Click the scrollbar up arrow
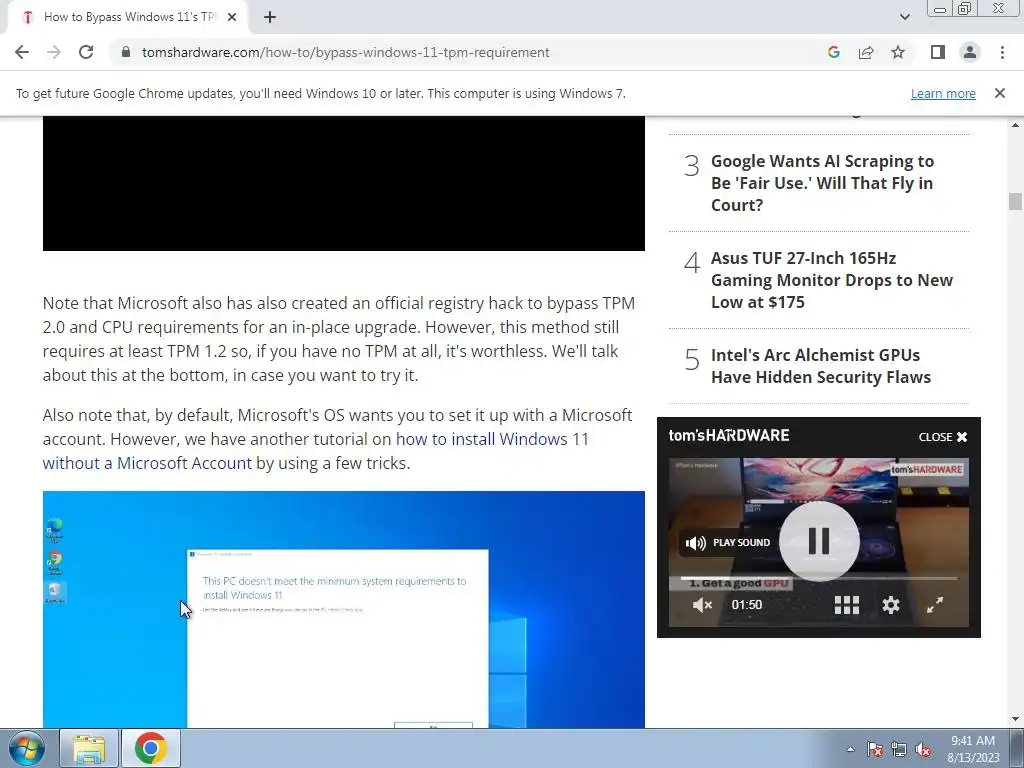1024x768 pixels. (1015, 124)
